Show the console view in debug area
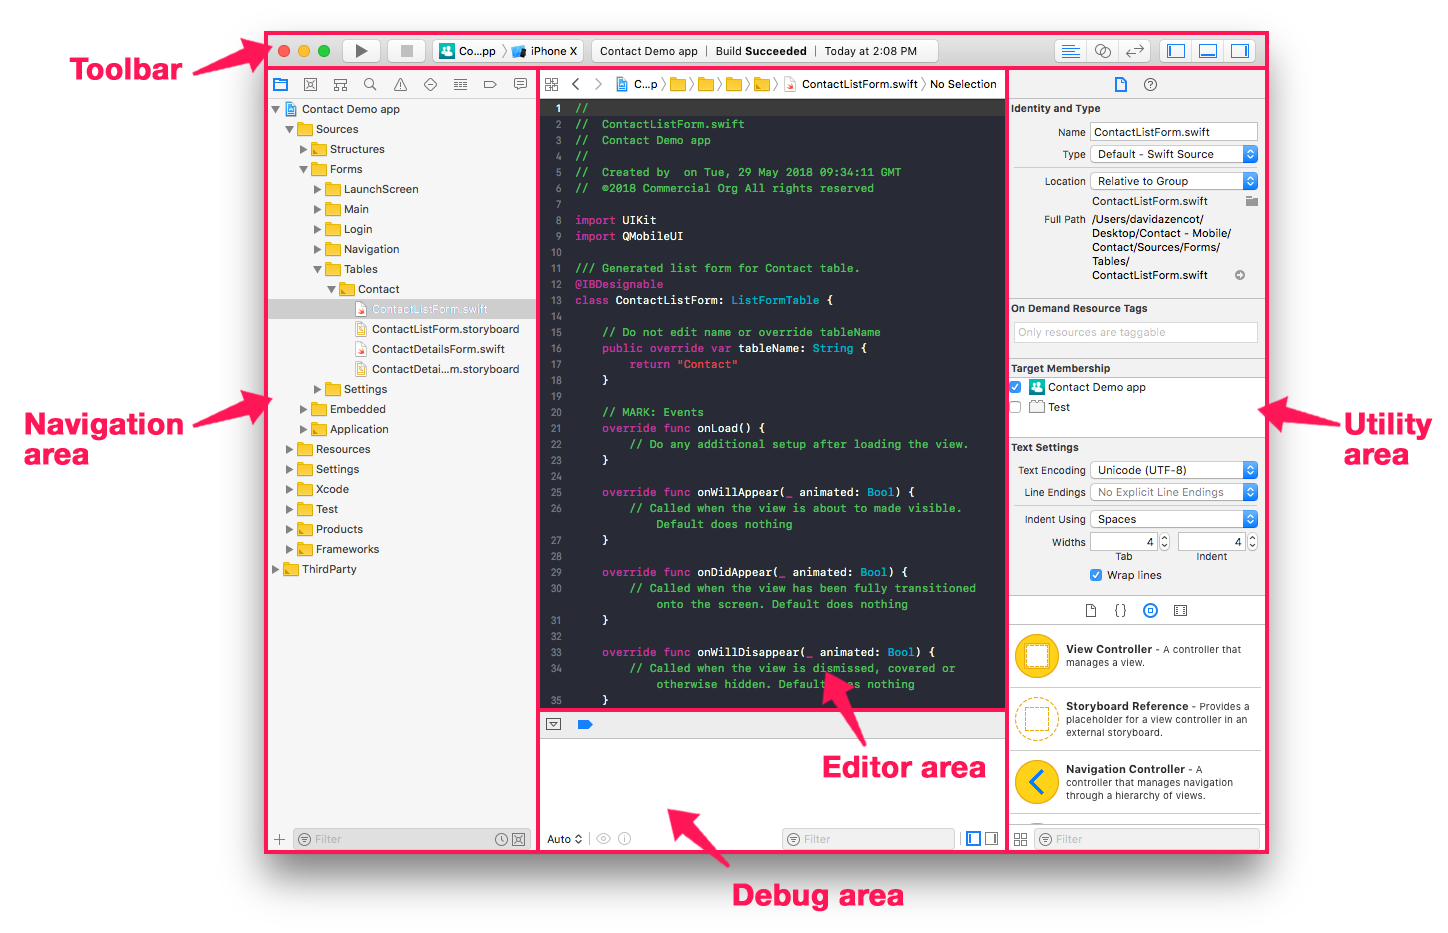 pos(991,839)
